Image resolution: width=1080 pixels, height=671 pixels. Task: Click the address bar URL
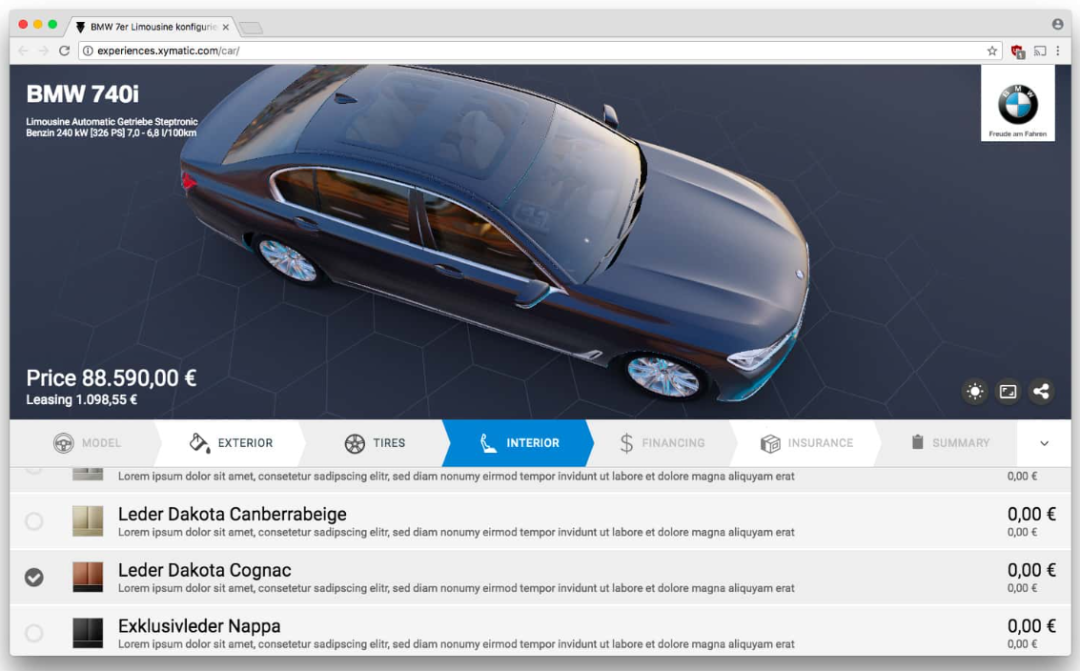[x=168, y=51]
